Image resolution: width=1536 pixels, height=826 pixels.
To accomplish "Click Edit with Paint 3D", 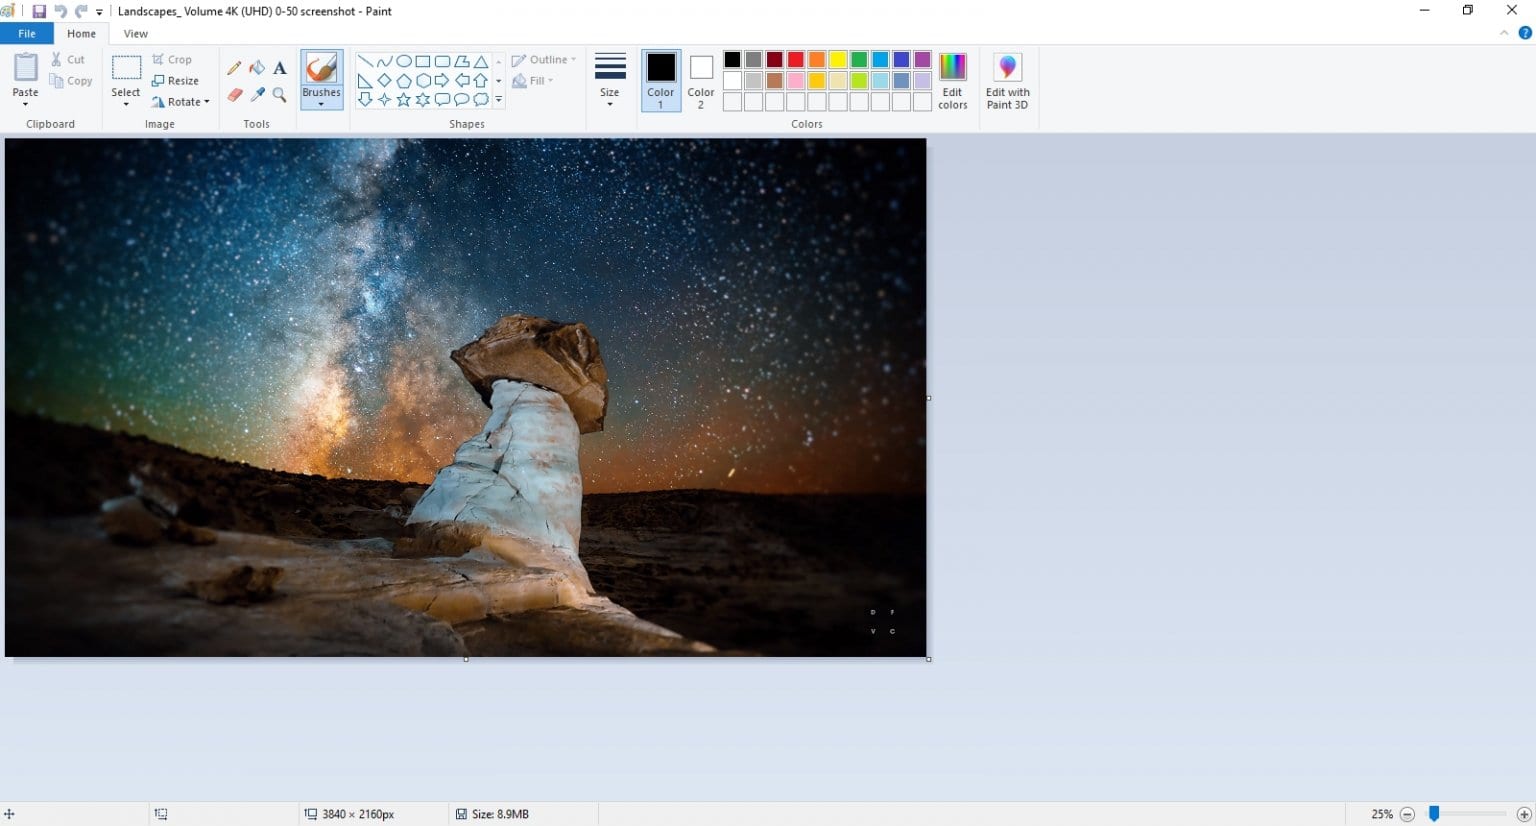I will pyautogui.click(x=1007, y=78).
